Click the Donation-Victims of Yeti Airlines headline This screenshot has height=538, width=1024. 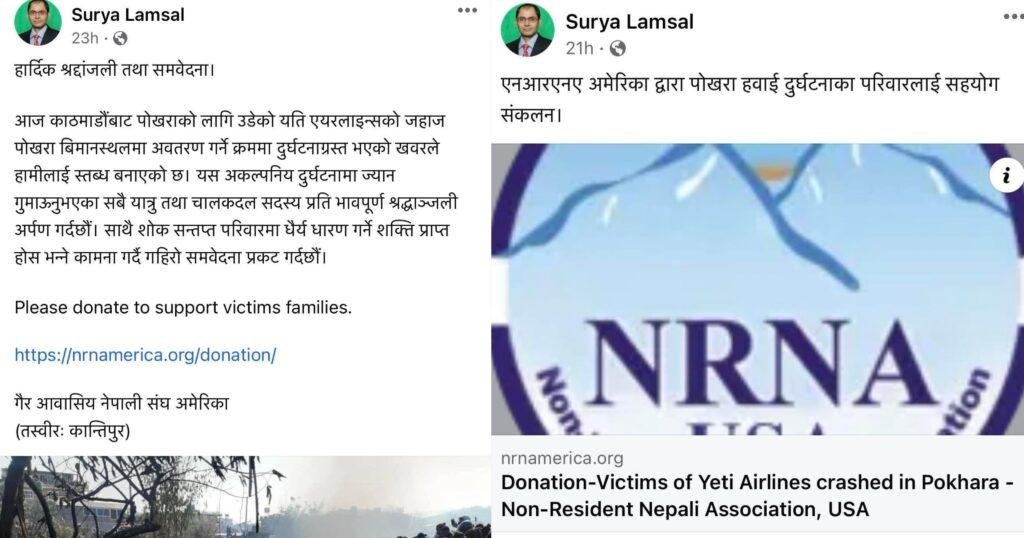pos(757,496)
